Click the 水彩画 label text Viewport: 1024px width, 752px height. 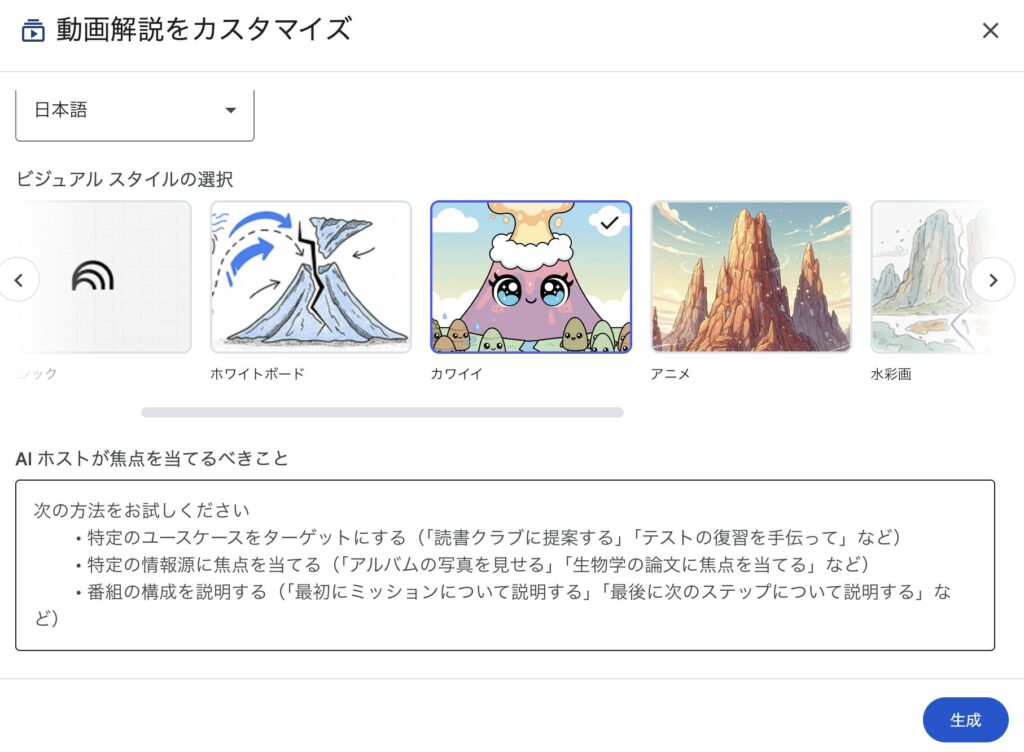[891, 374]
